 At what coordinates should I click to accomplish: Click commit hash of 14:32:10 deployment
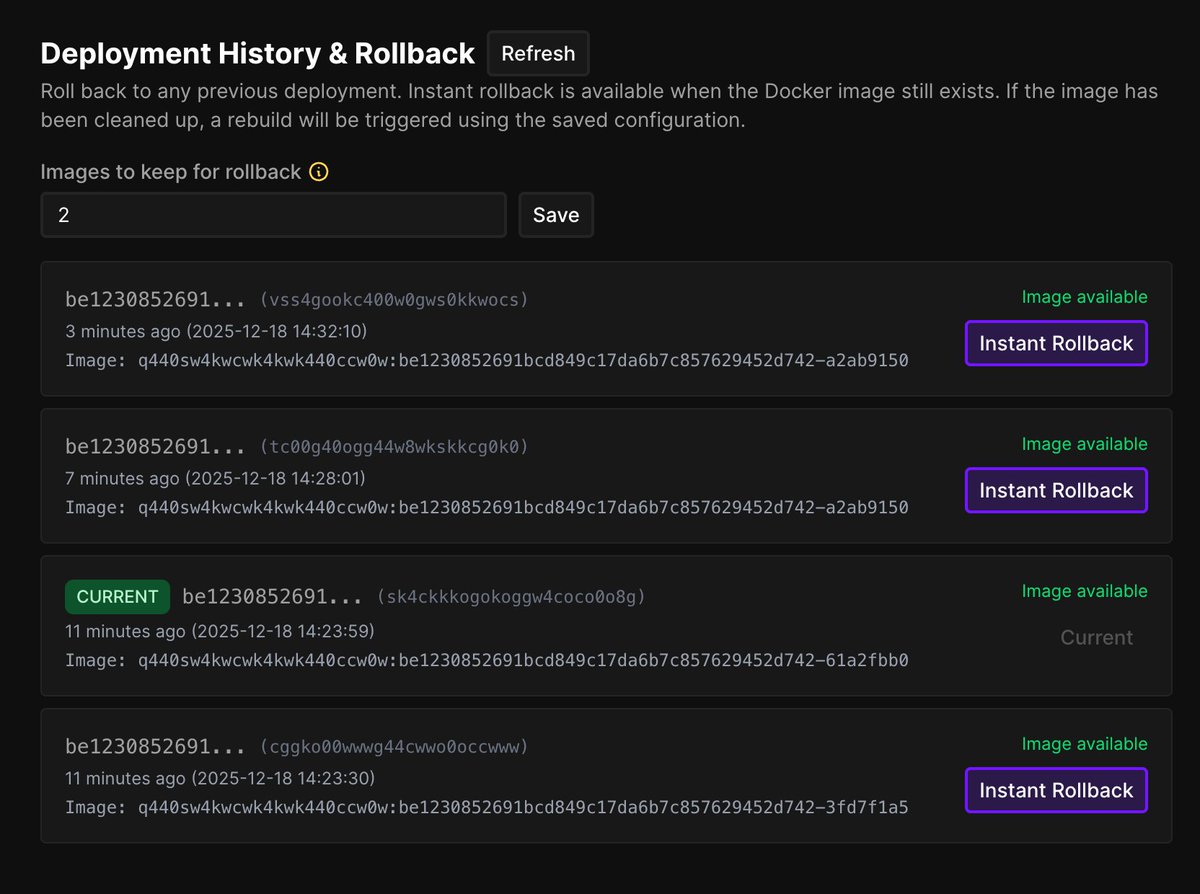[156, 299]
